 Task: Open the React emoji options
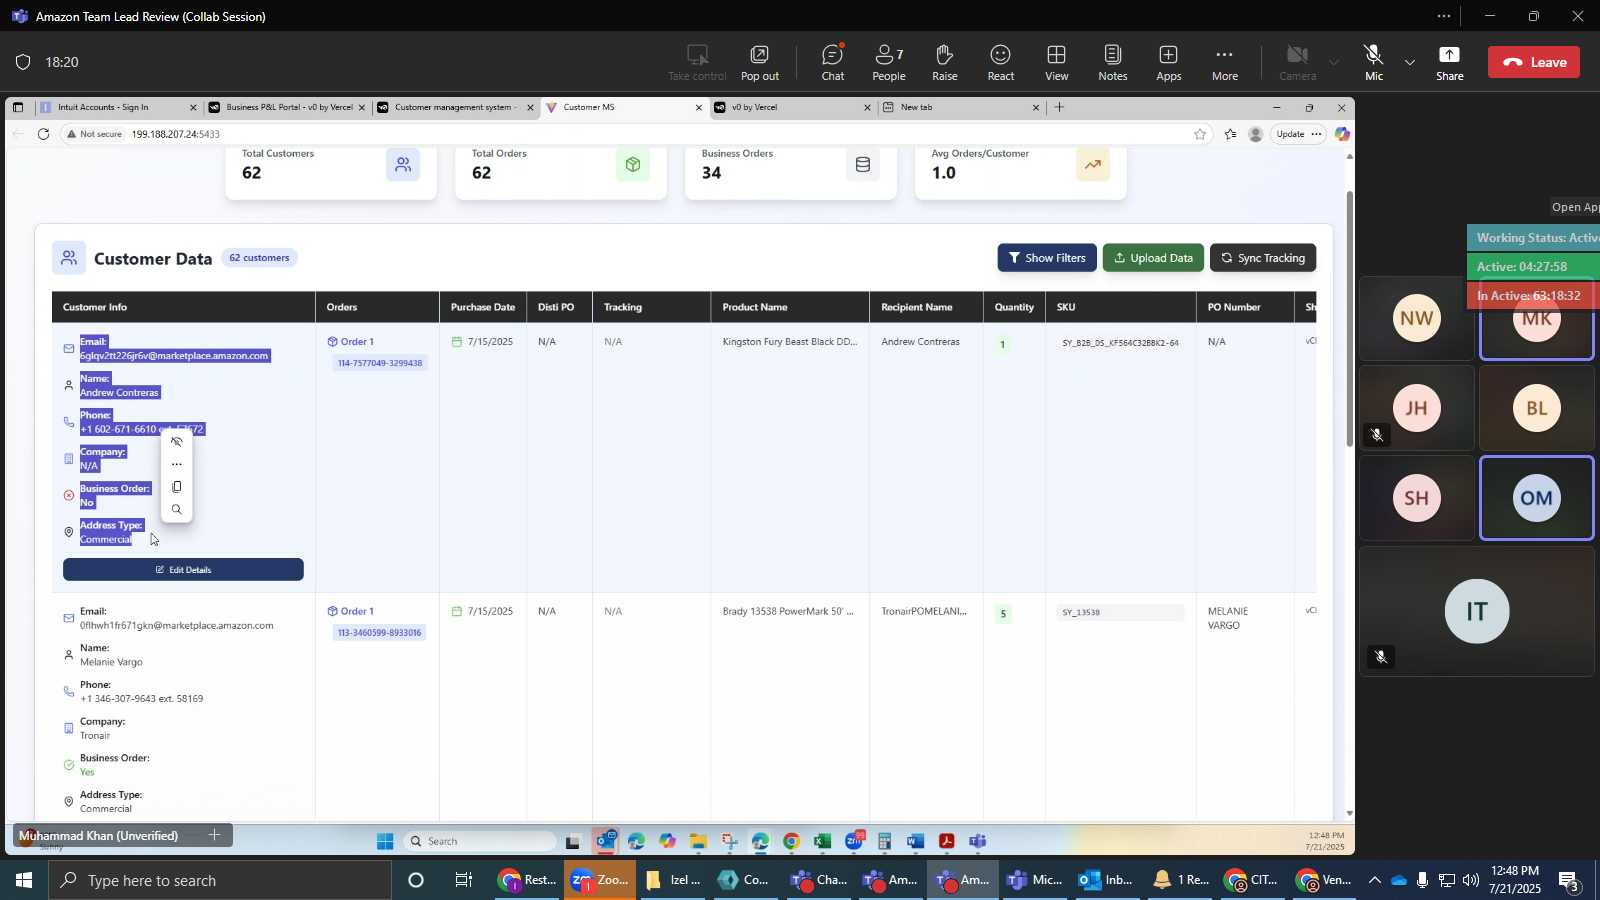pos(1000,62)
